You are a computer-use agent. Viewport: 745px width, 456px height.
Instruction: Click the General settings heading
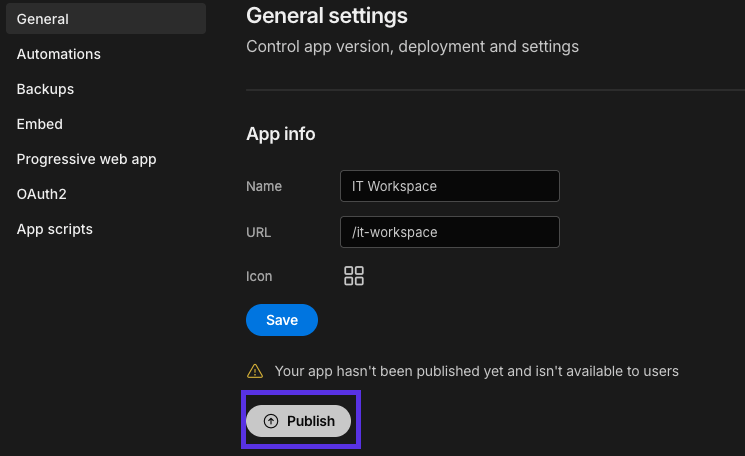tap(327, 16)
